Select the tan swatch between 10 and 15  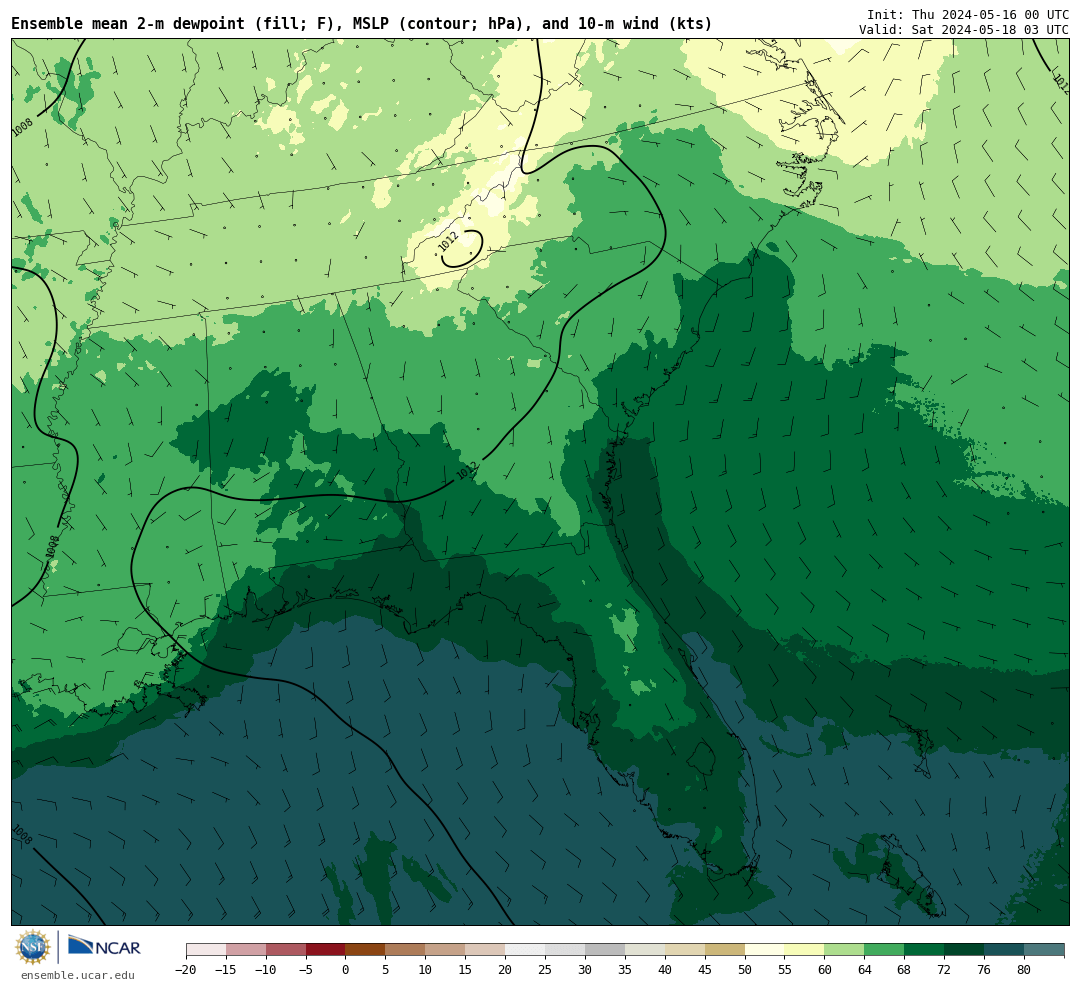click(x=445, y=950)
